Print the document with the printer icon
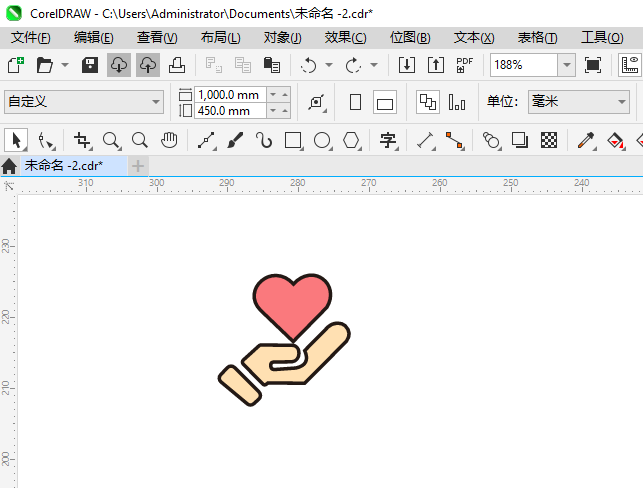This screenshot has width=643, height=488. coord(177,65)
